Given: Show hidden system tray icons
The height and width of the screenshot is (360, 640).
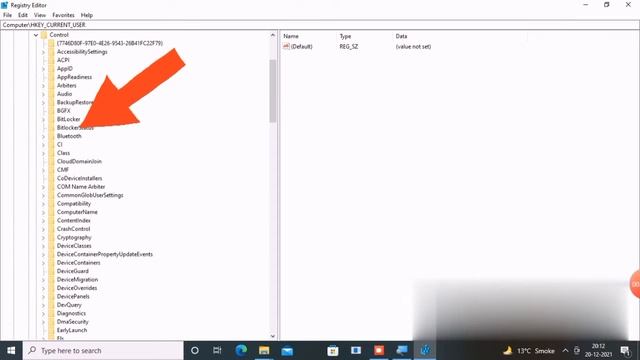Looking at the screenshot, I should [x=565, y=351].
